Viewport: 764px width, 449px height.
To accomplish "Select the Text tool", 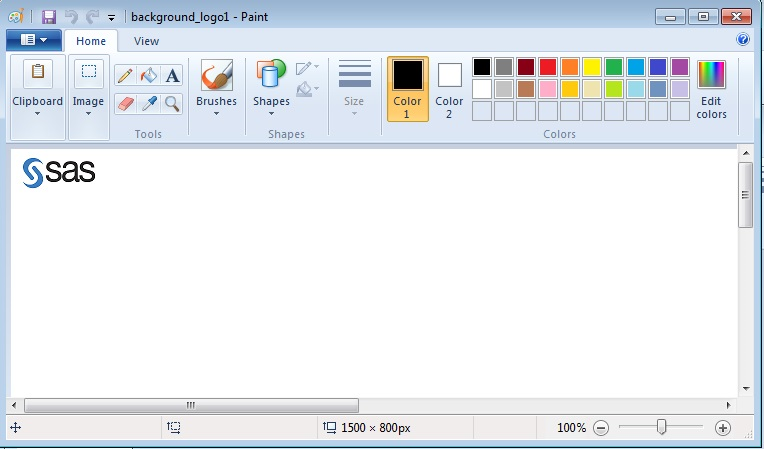I will point(173,76).
